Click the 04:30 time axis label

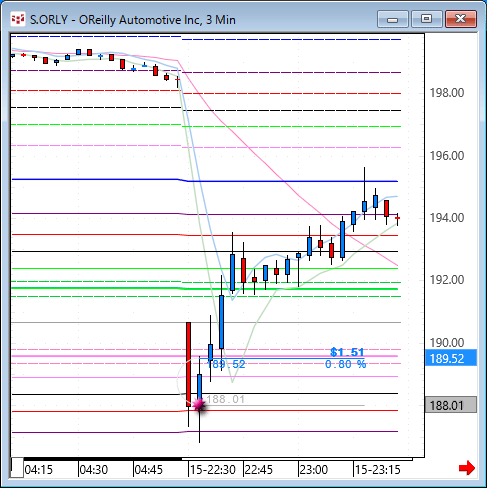coord(94,470)
